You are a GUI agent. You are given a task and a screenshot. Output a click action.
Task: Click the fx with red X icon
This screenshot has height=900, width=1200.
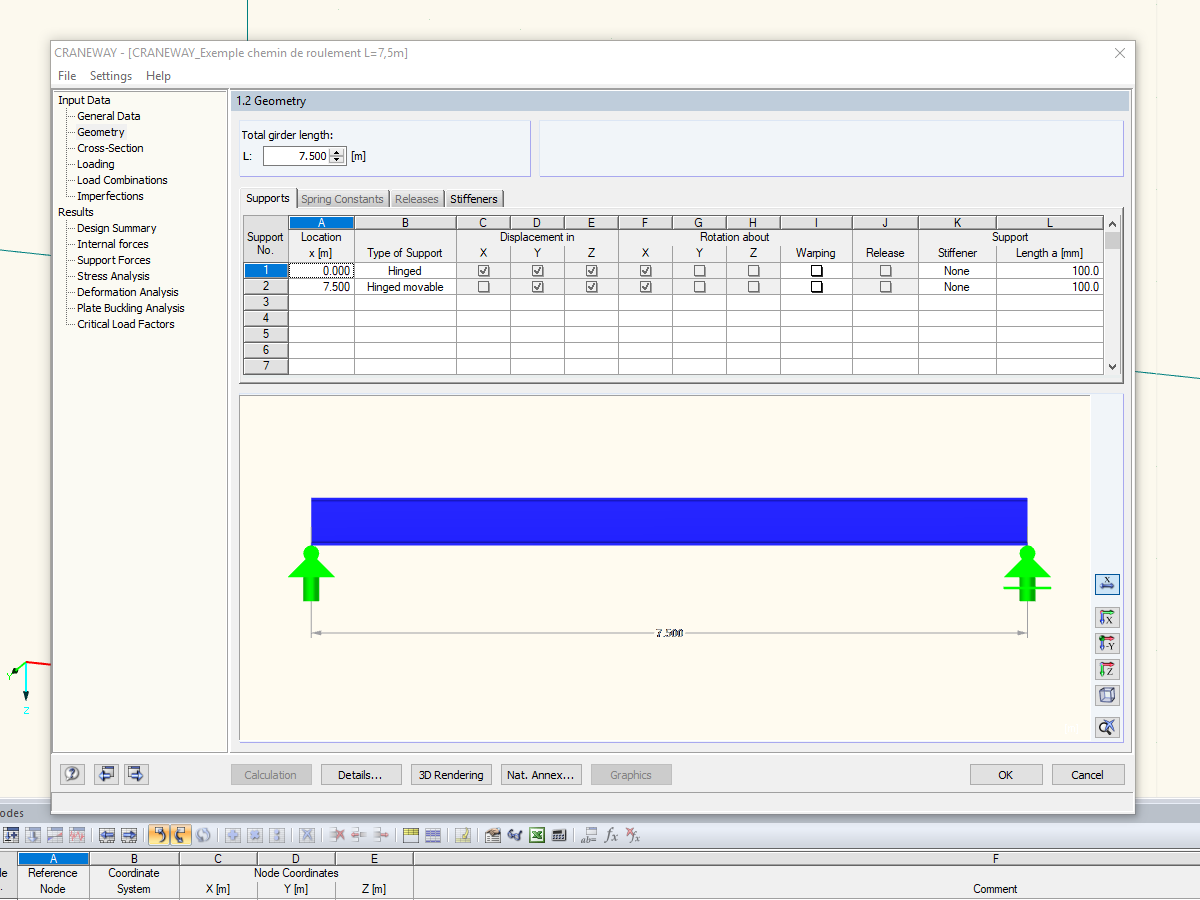click(x=633, y=835)
